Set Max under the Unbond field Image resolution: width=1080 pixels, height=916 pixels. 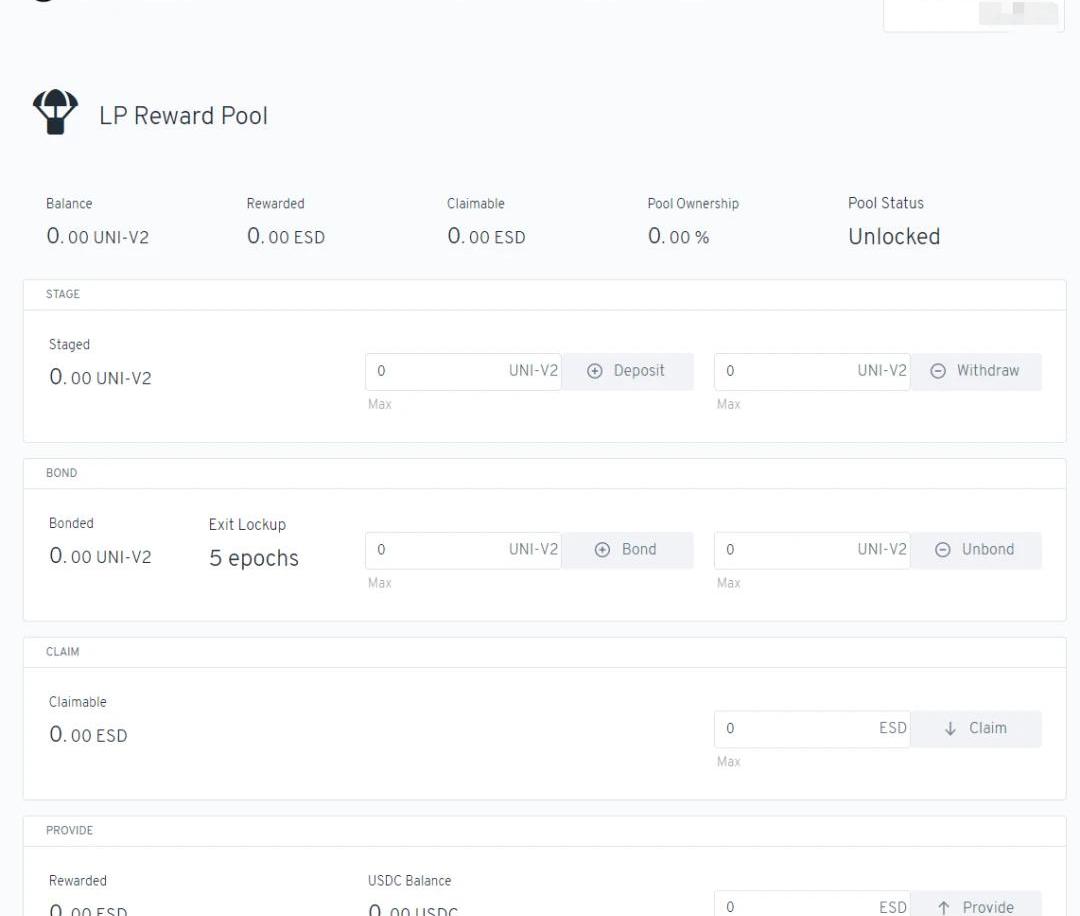[729, 584]
